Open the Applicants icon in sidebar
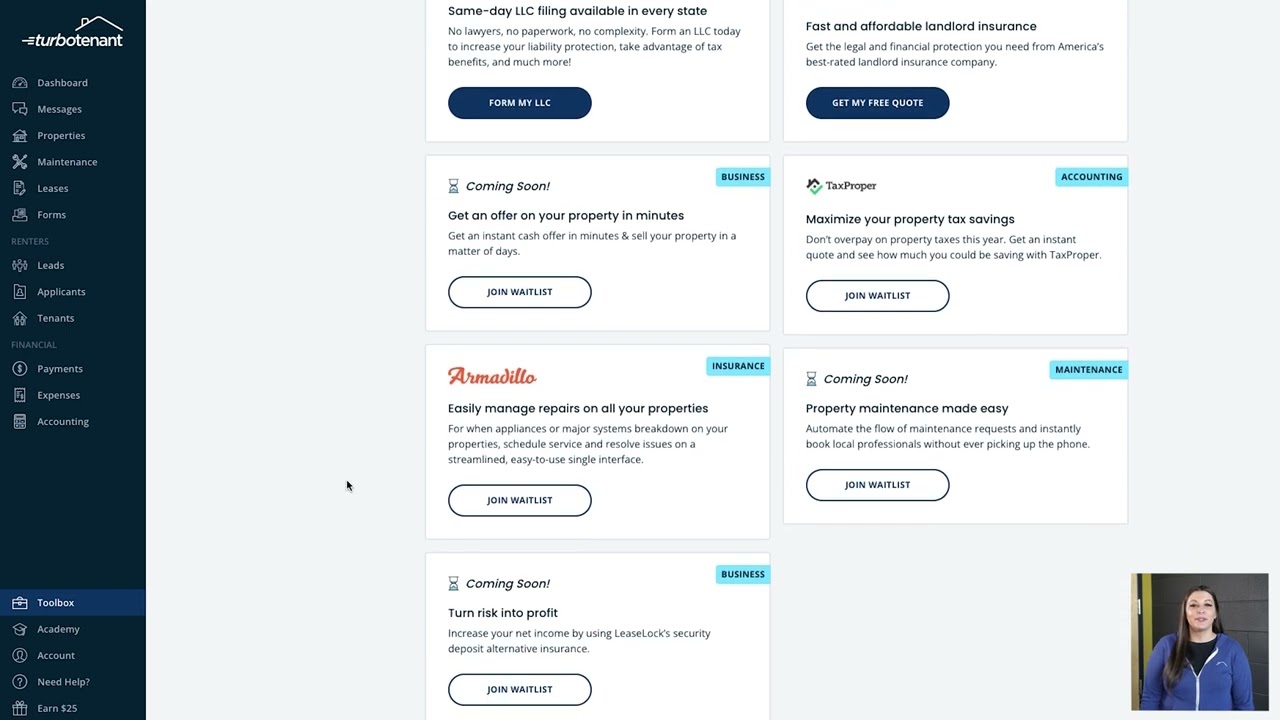 point(20,292)
